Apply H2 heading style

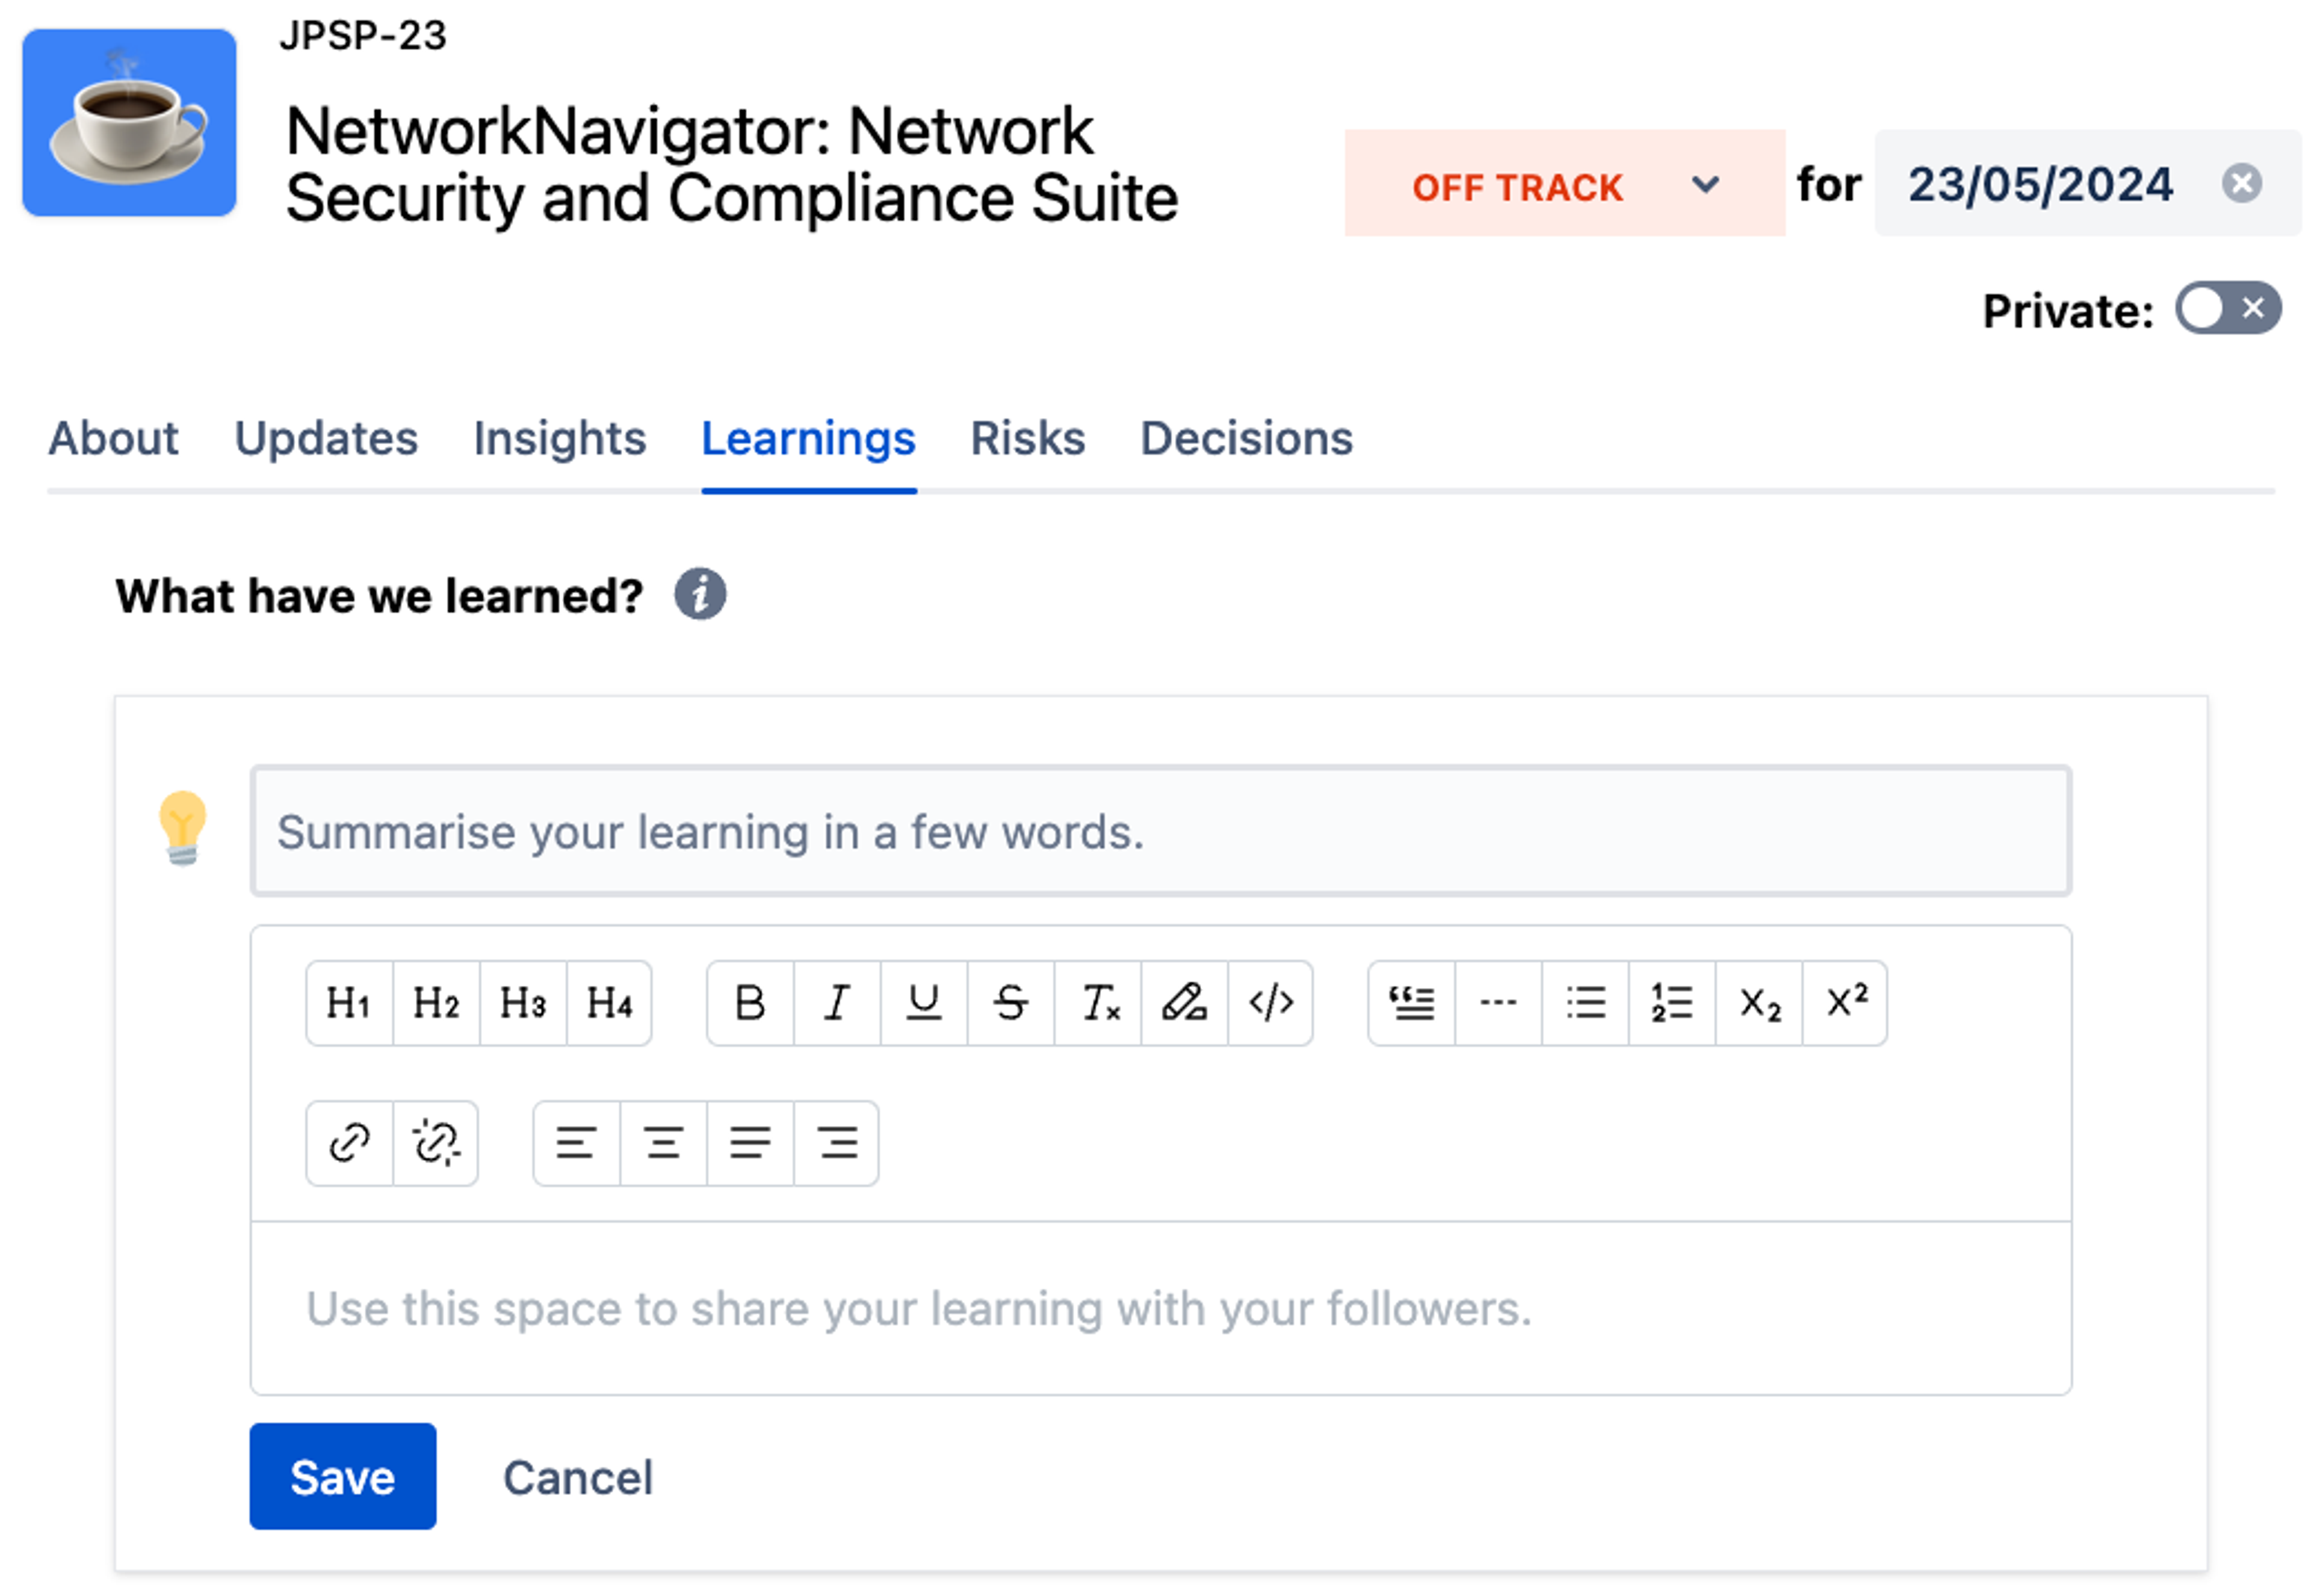[x=436, y=1003]
